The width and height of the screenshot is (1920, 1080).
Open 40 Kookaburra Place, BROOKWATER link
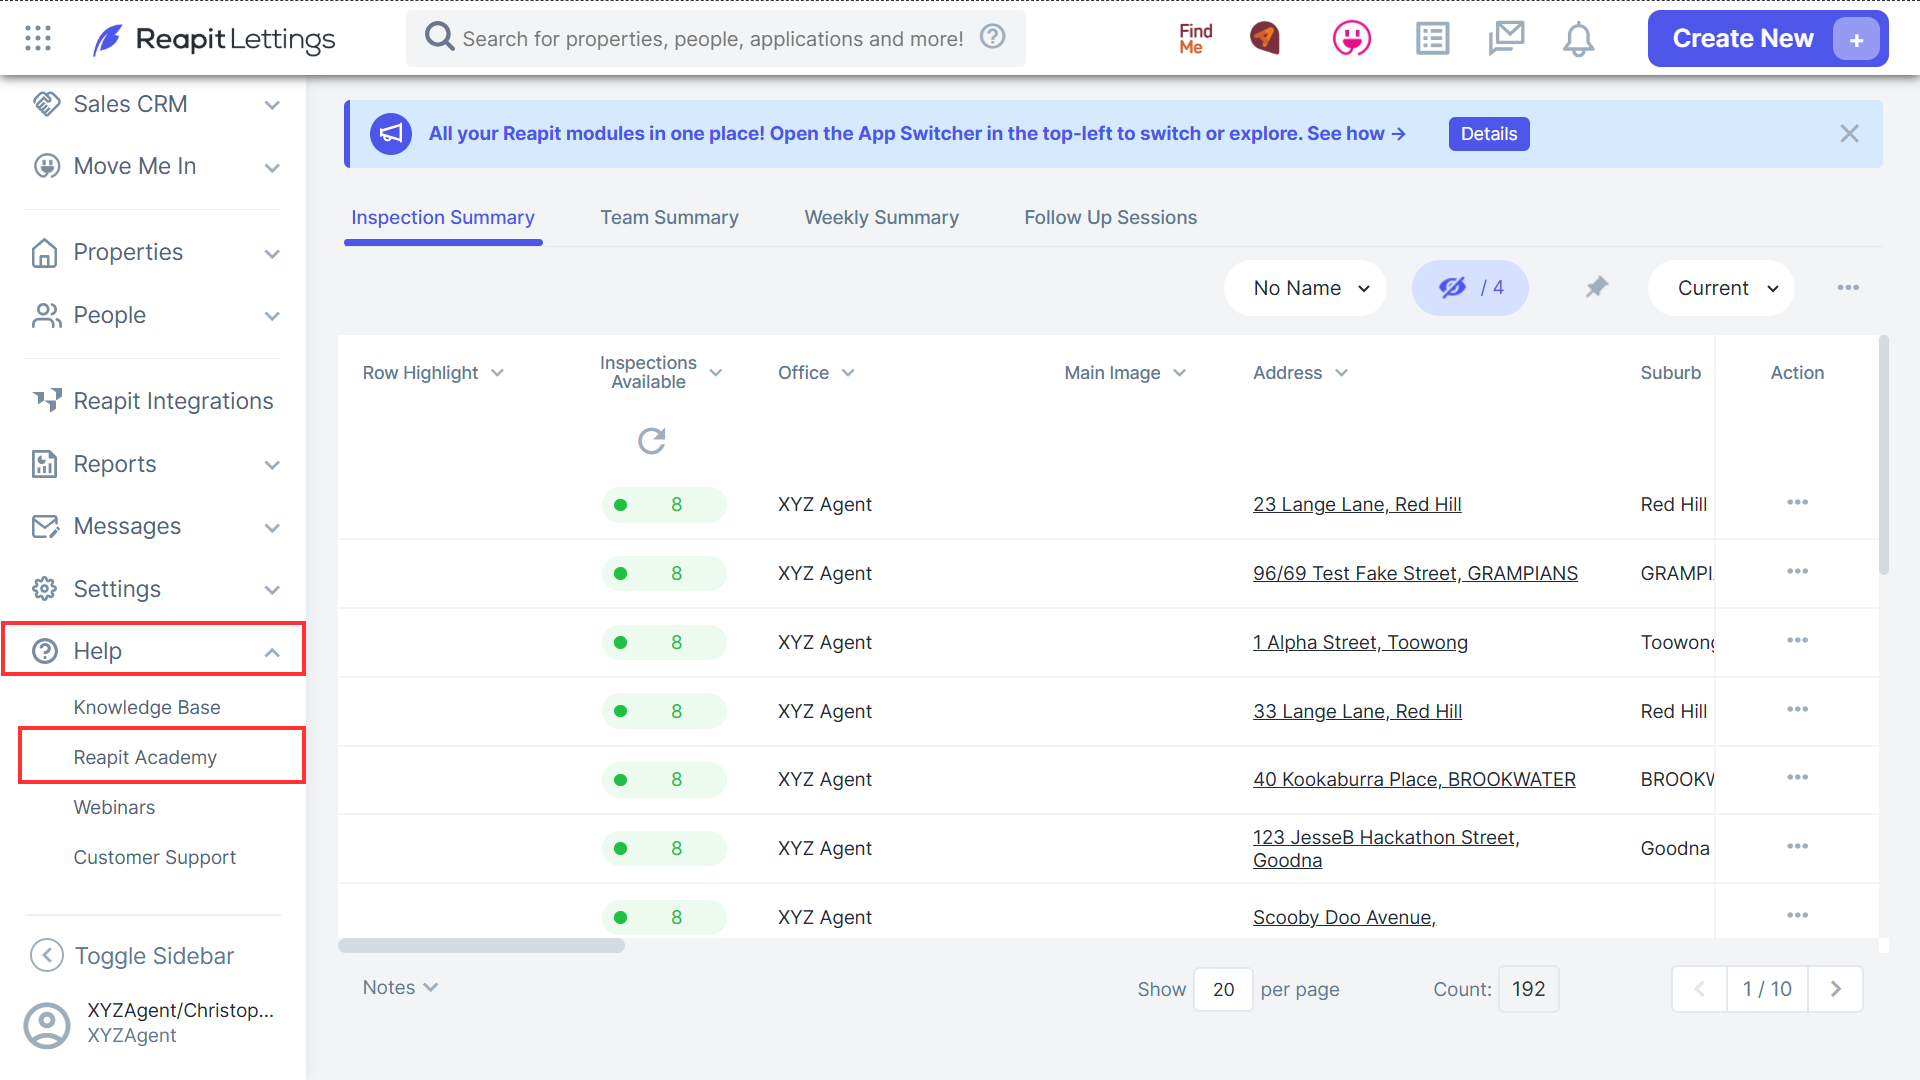(x=1414, y=779)
